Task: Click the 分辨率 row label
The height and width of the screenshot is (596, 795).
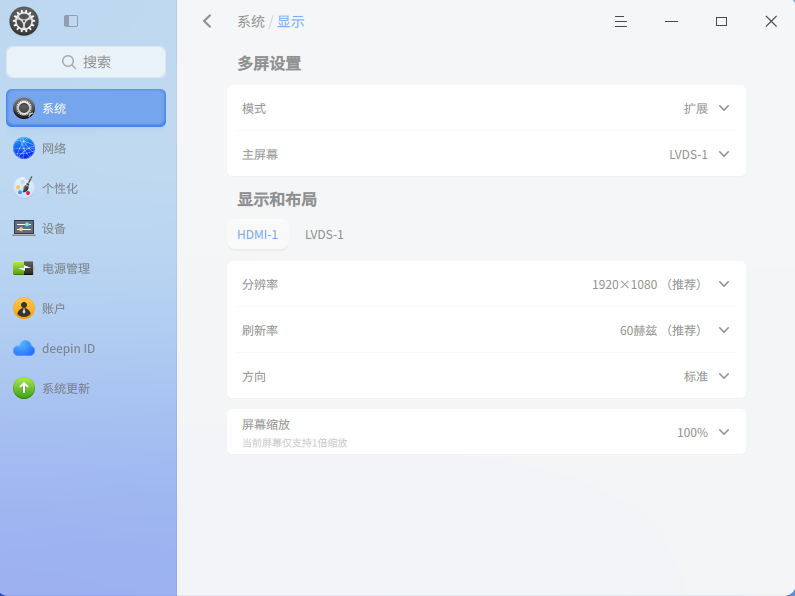Action: point(260,284)
